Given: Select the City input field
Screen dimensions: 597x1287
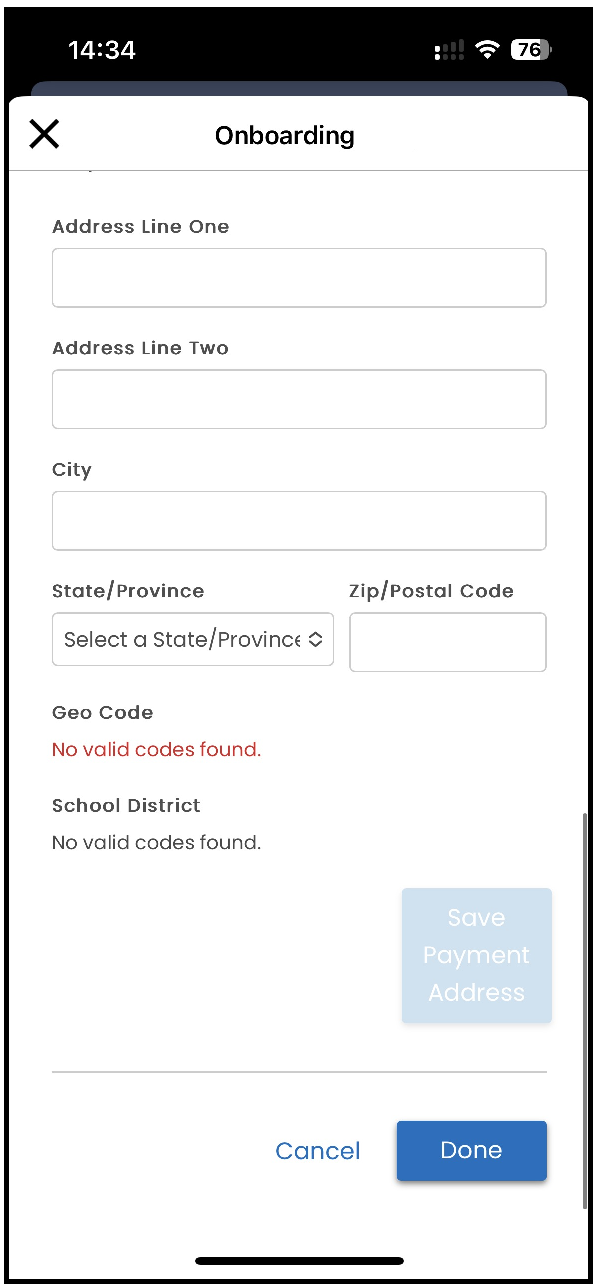Looking at the screenshot, I should point(299,521).
